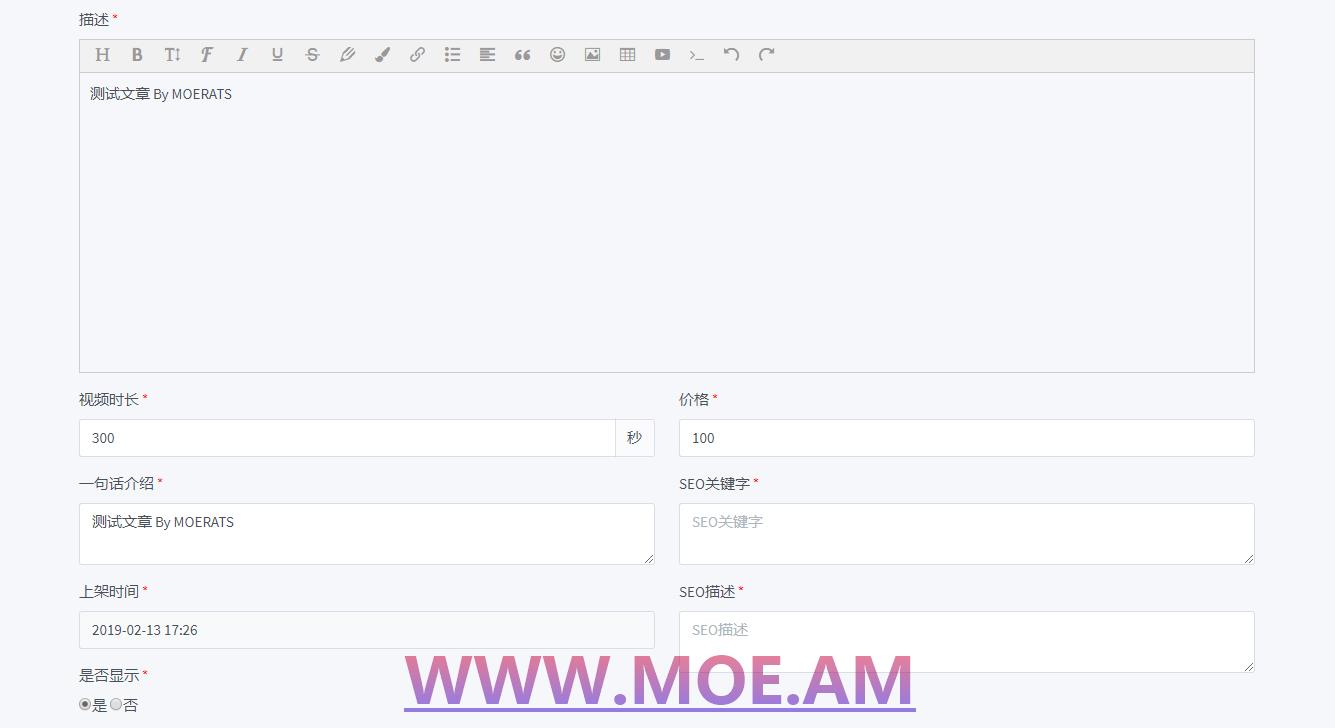The height and width of the screenshot is (728, 1335).
Task: Redo the last edit
Action: tap(767, 55)
